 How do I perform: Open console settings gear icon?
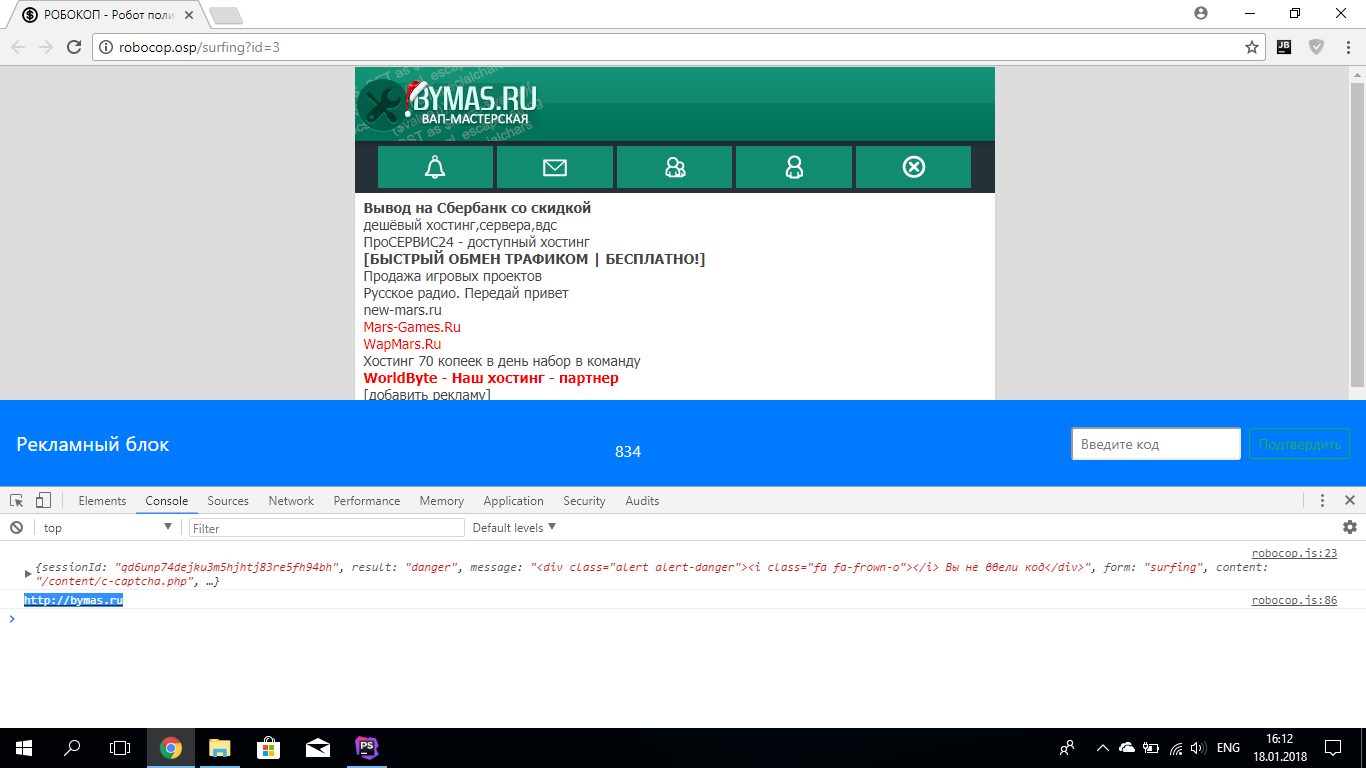1350,527
